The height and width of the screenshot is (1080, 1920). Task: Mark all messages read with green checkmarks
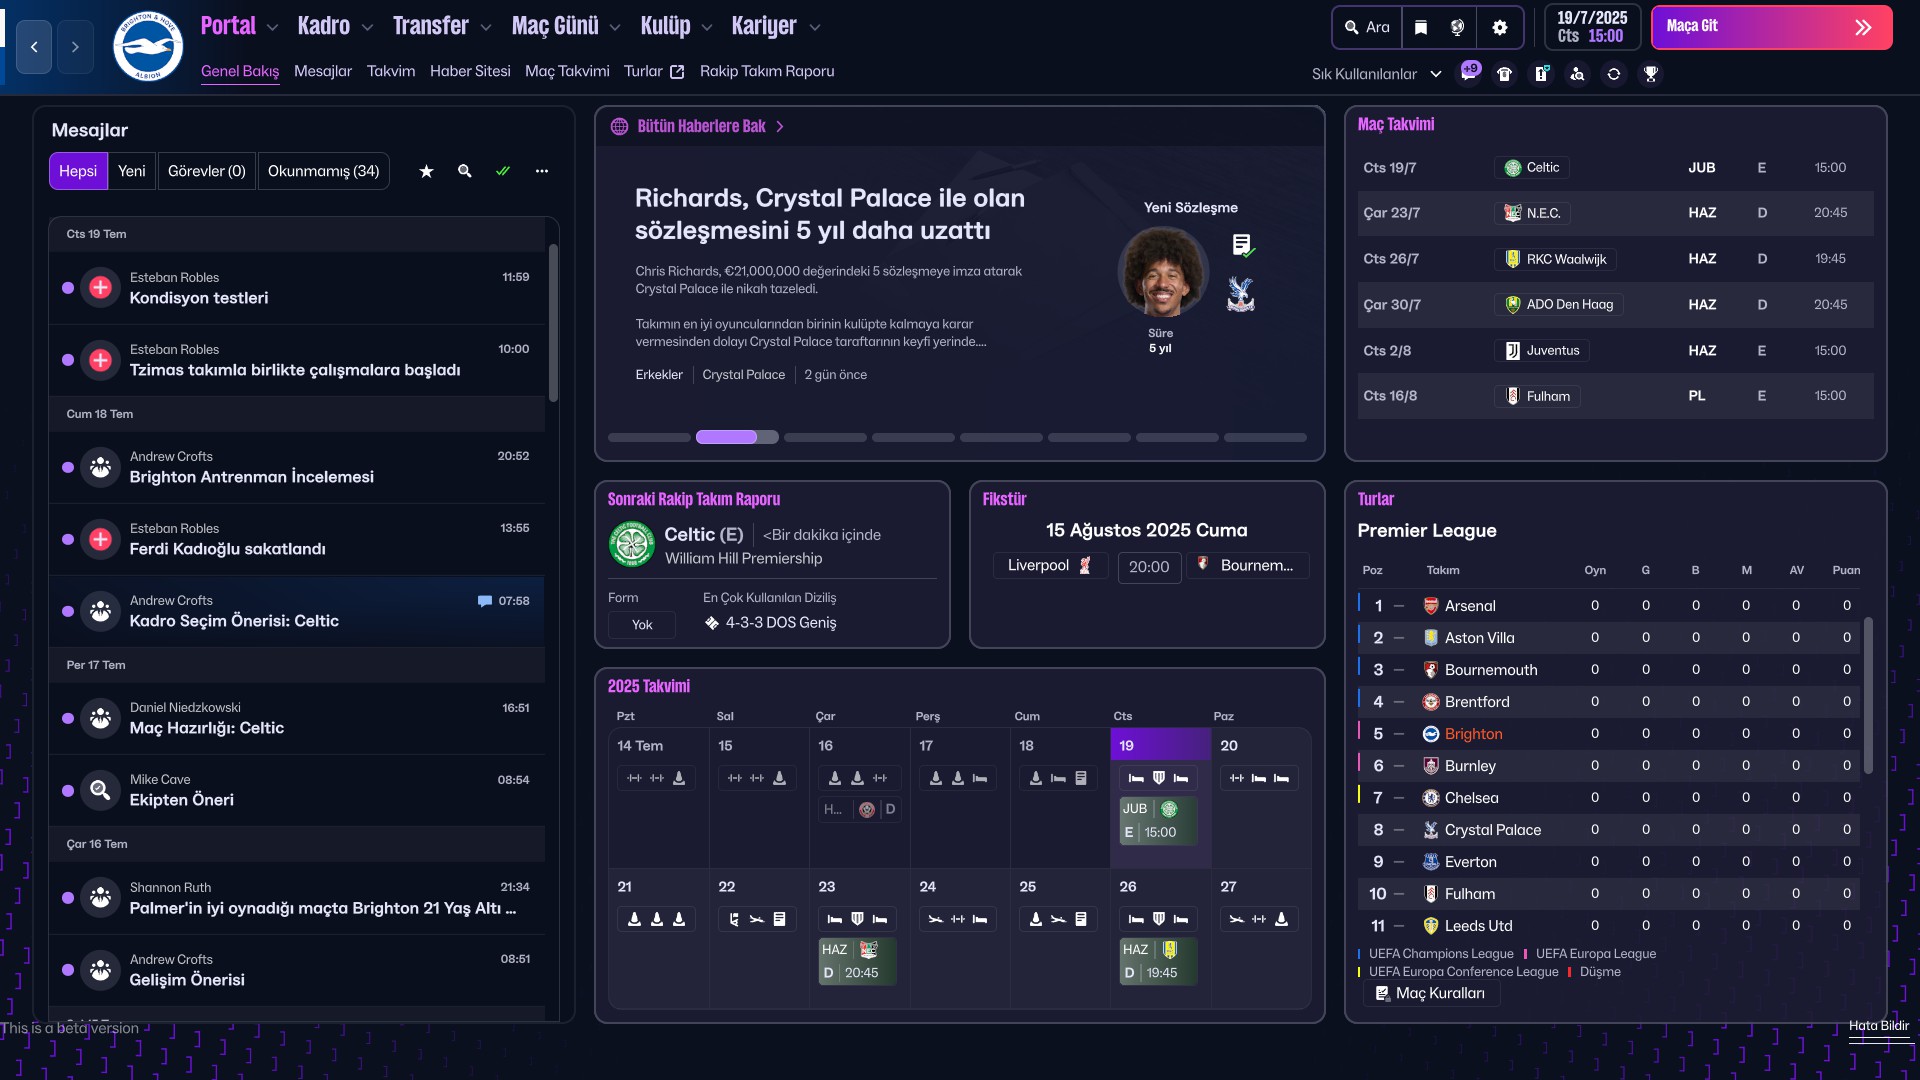click(x=503, y=171)
